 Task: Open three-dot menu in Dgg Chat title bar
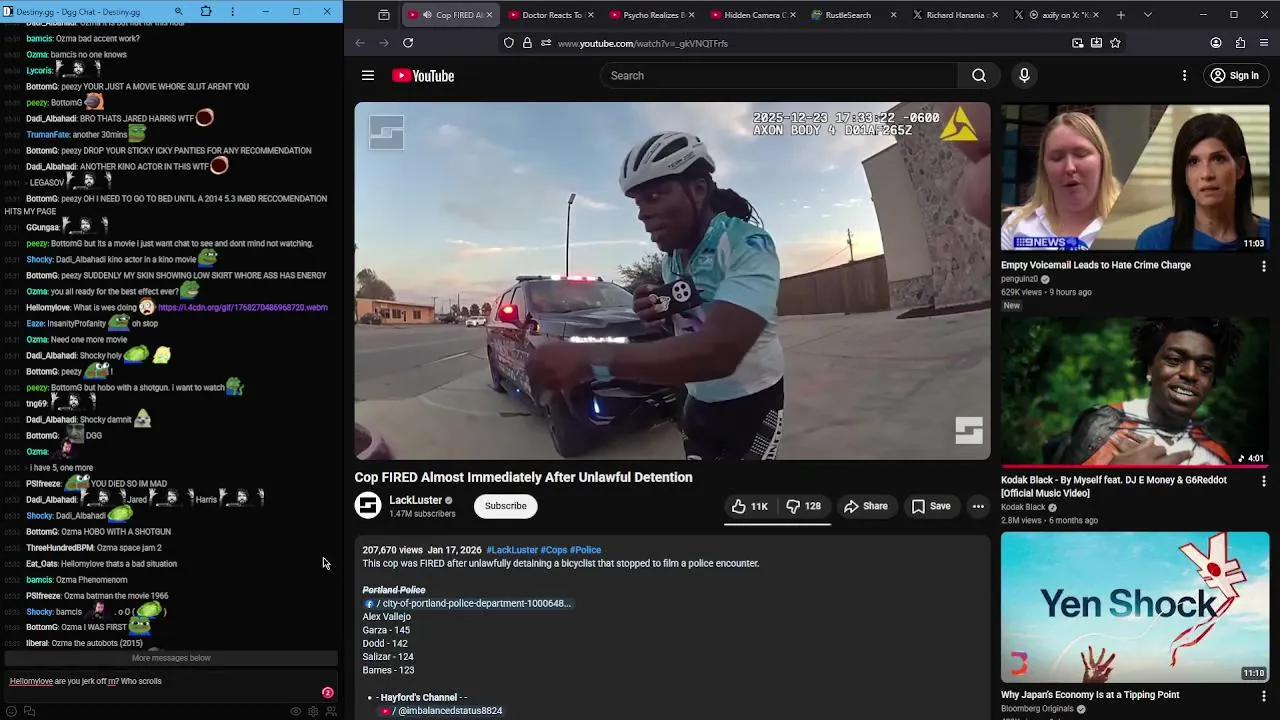(x=232, y=12)
